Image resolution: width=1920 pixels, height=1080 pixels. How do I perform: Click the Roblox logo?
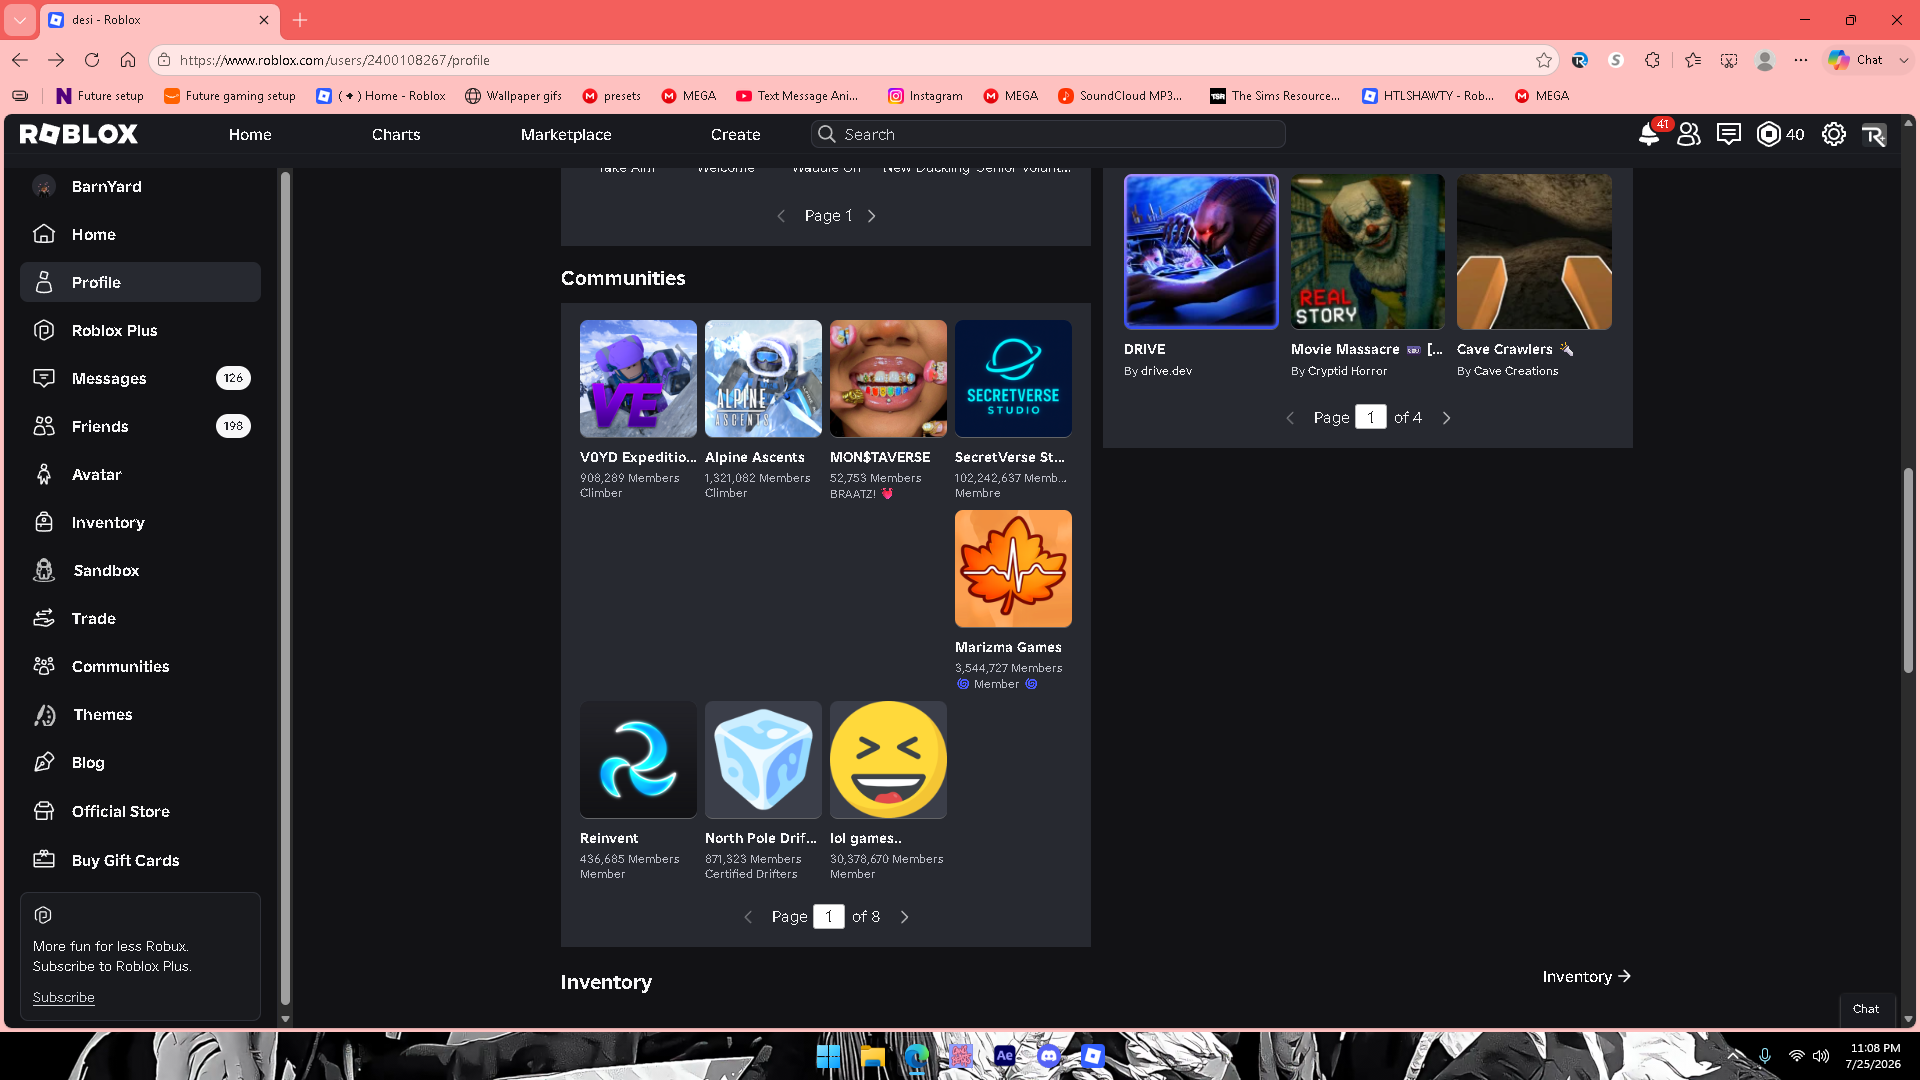click(78, 134)
